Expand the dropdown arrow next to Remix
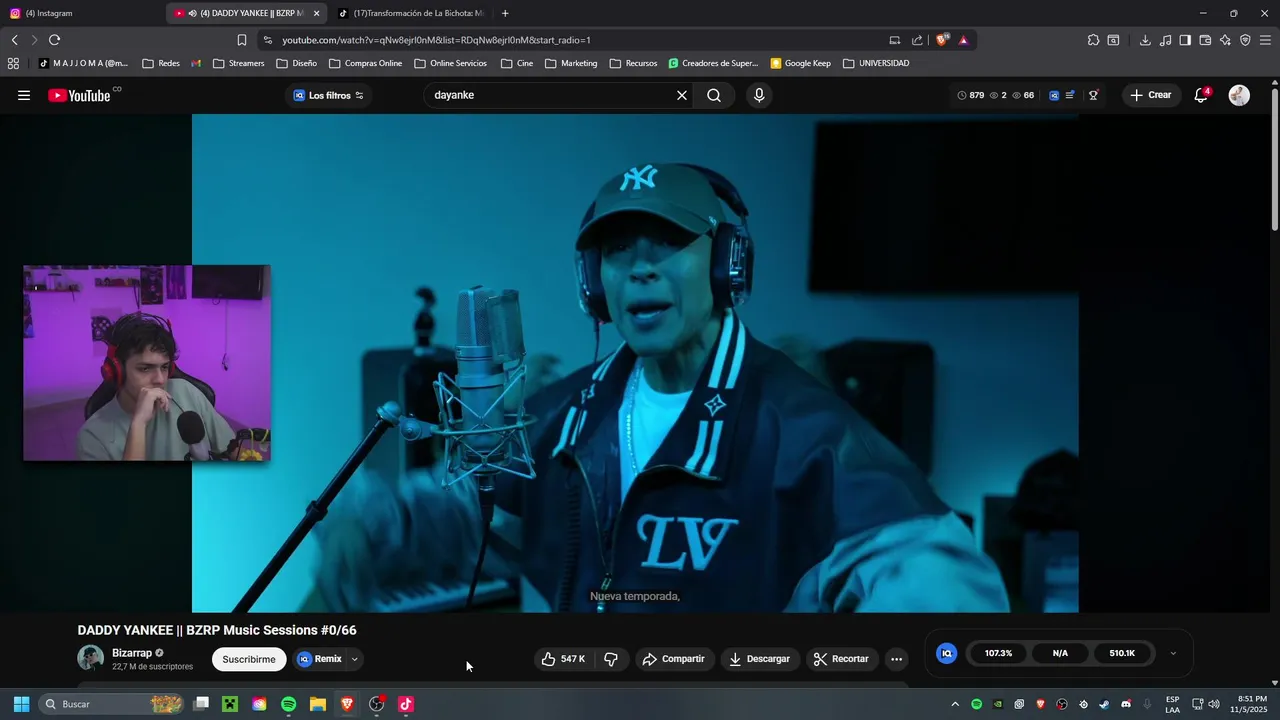Screen dimensions: 1280x720 click(354, 659)
